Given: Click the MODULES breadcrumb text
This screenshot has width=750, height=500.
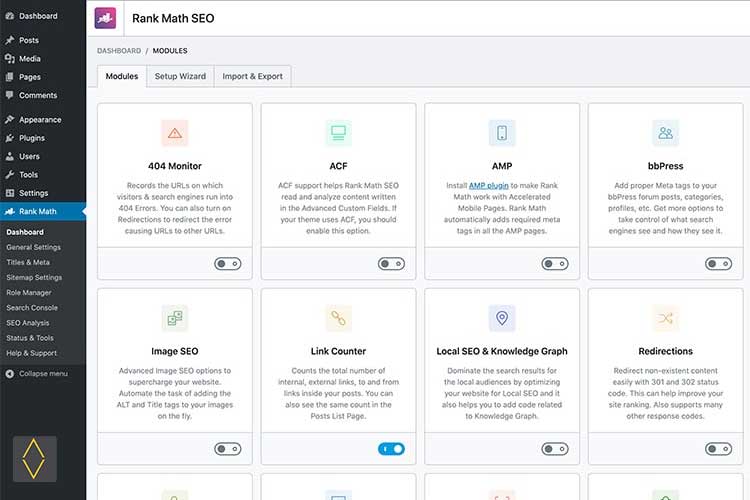Looking at the screenshot, I should (x=170, y=51).
